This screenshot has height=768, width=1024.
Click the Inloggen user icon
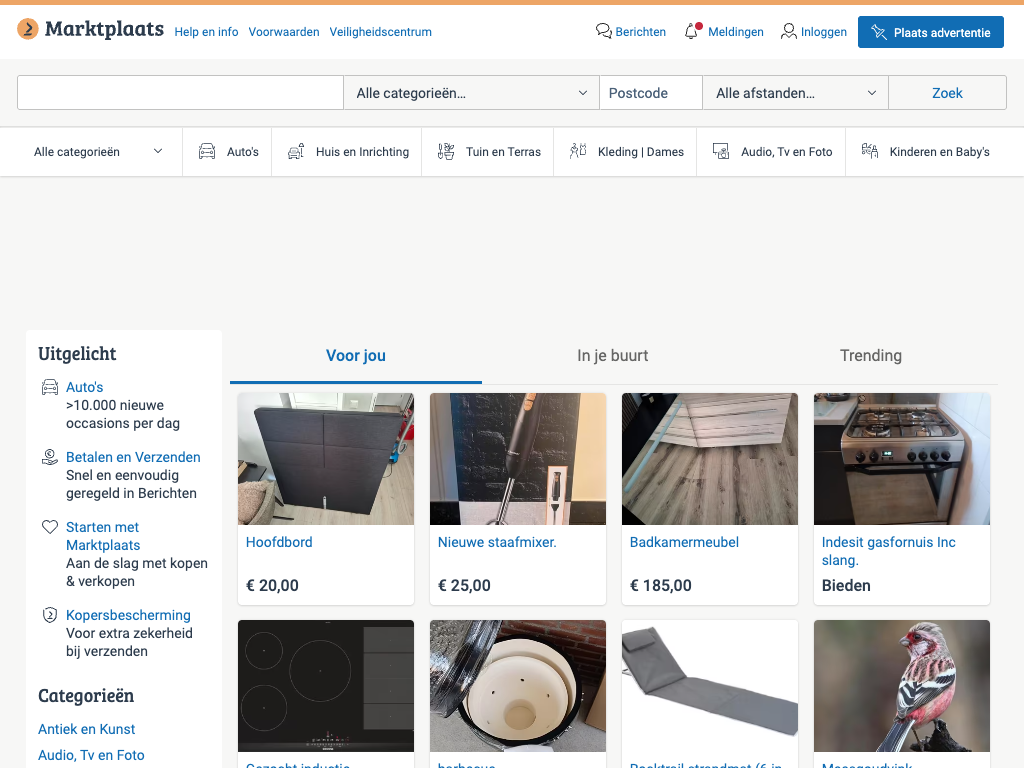[x=789, y=32]
